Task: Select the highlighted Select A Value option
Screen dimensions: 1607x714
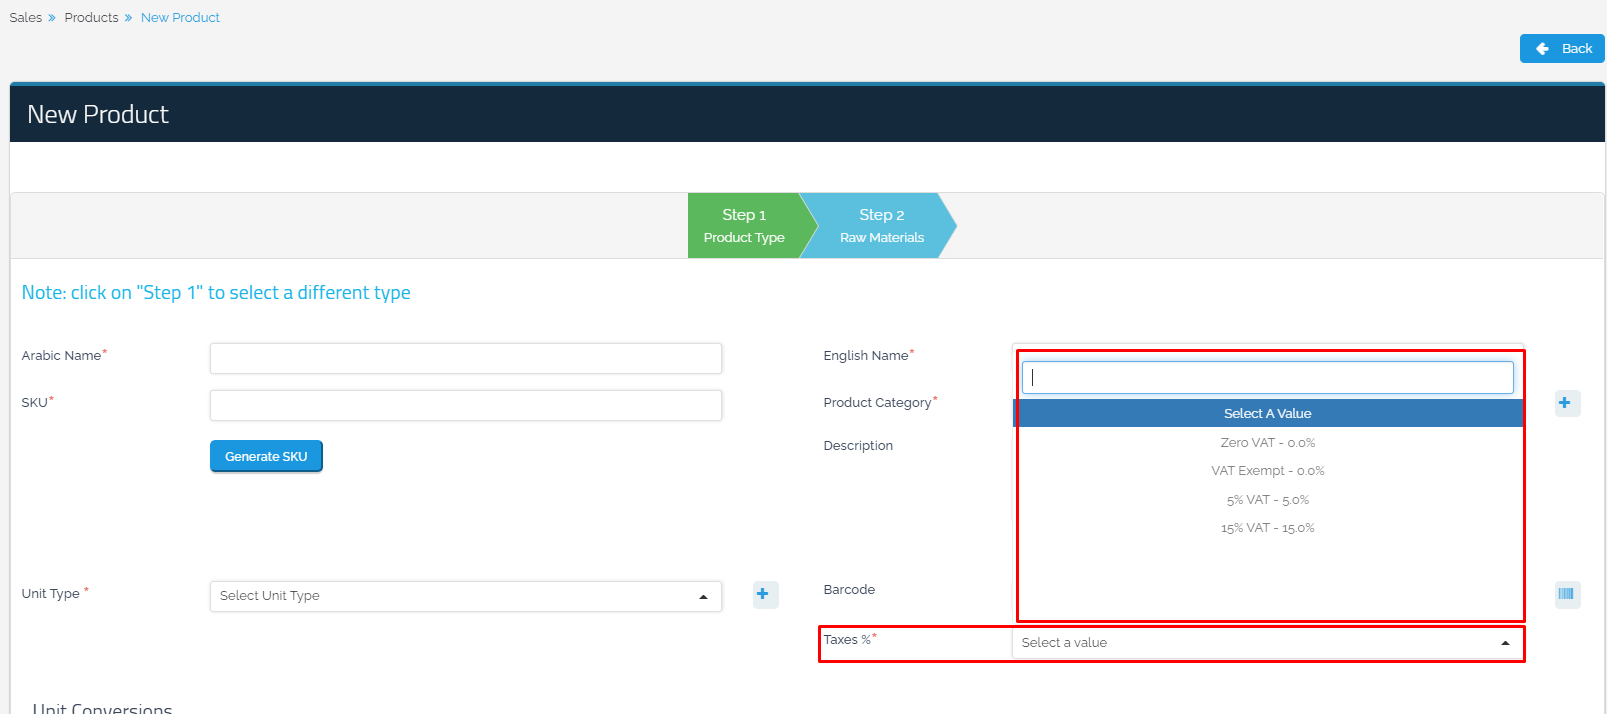Action: pyautogui.click(x=1267, y=413)
